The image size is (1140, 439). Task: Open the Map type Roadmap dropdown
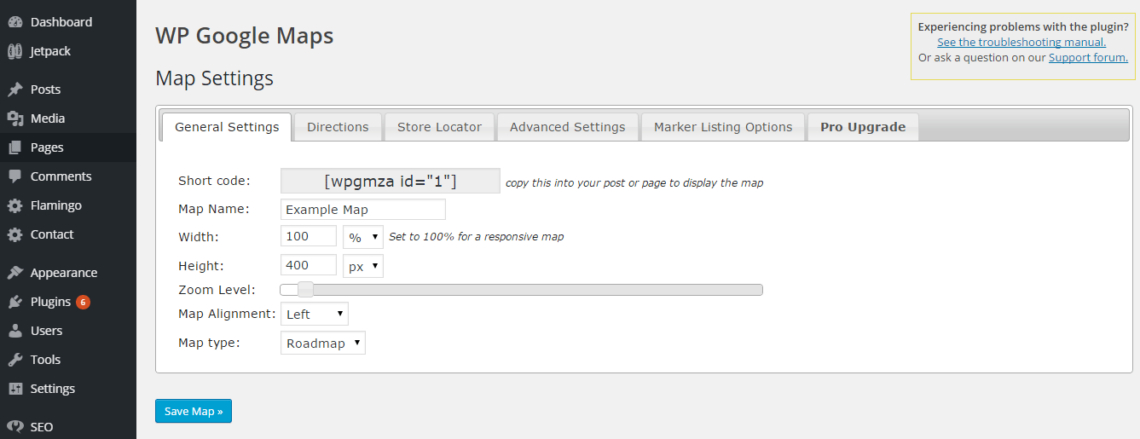point(323,343)
